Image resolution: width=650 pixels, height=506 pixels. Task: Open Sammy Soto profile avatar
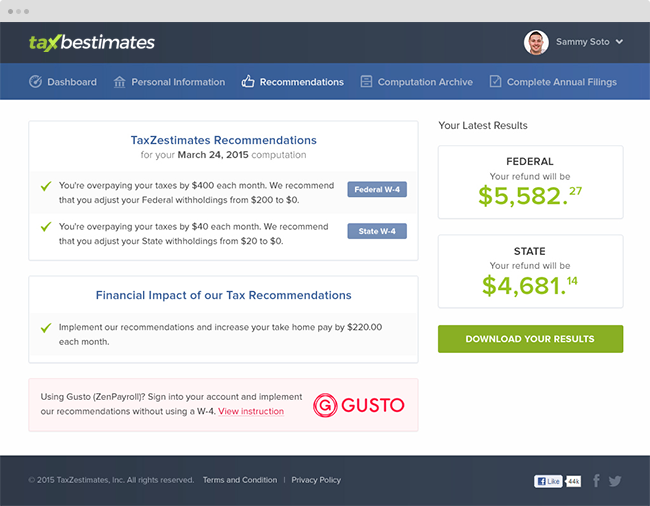(536, 42)
